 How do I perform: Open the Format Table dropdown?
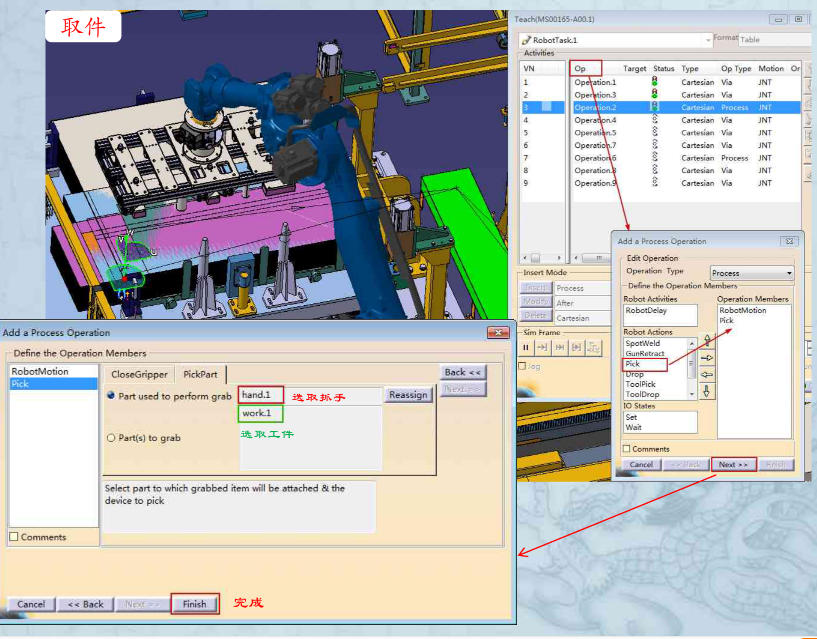click(776, 40)
